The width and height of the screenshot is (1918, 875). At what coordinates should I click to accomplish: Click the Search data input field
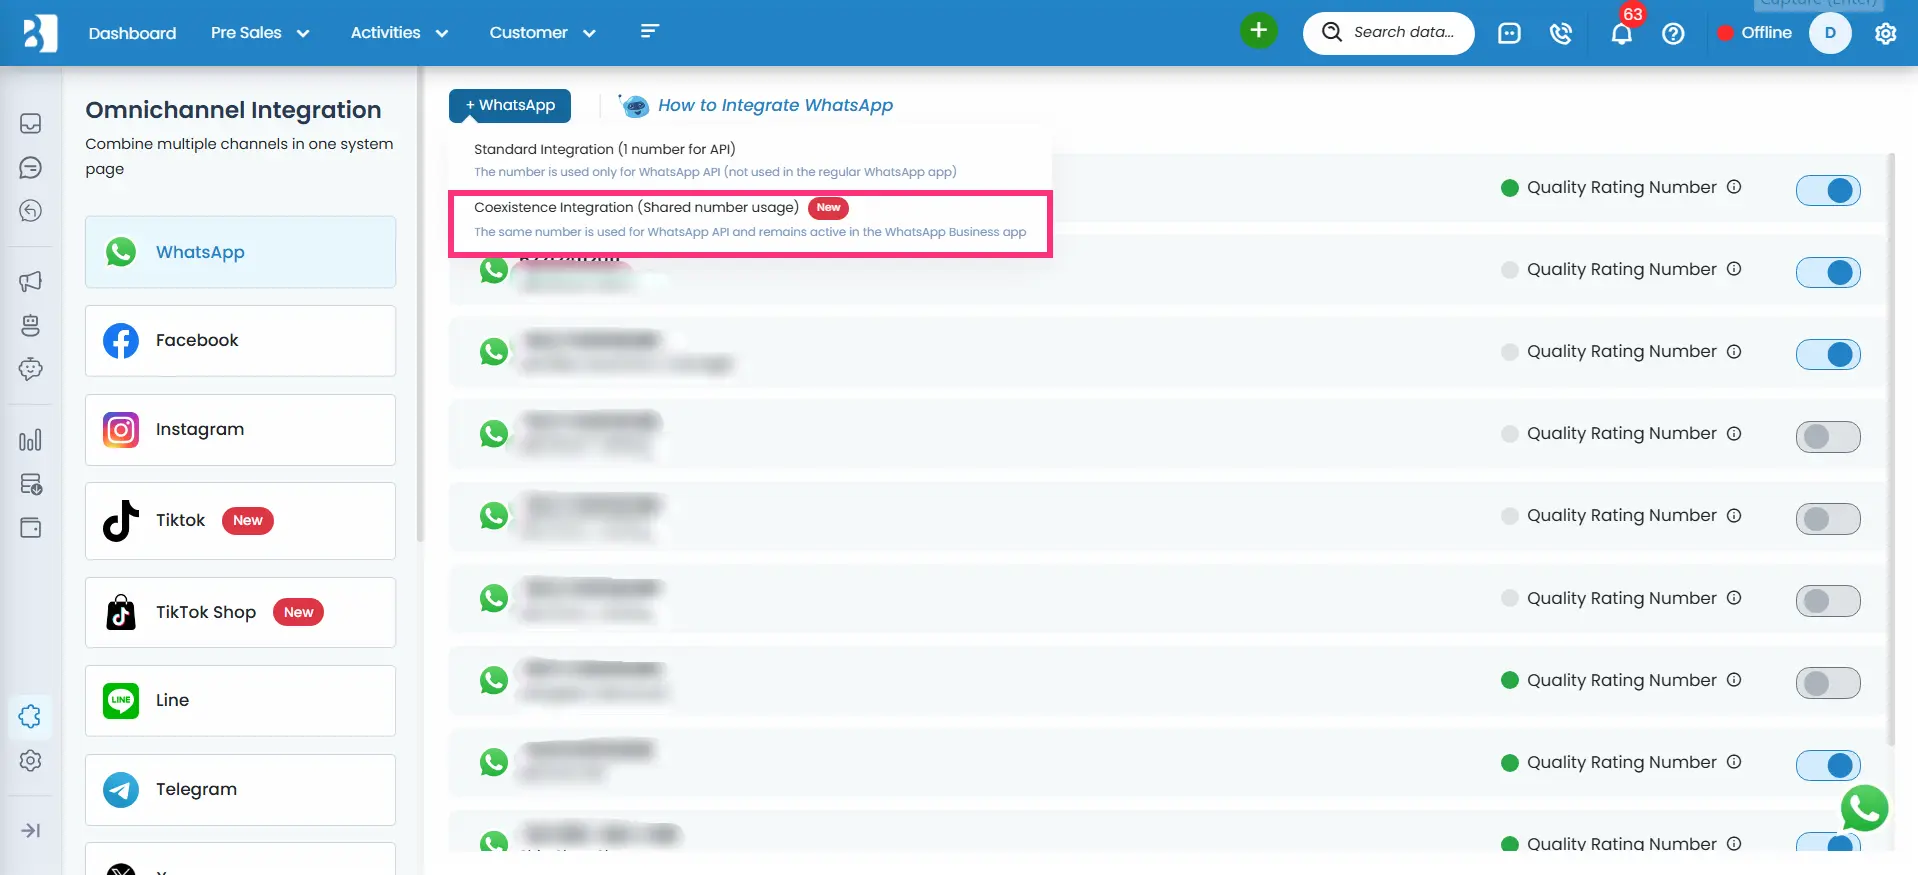click(1402, 32)
